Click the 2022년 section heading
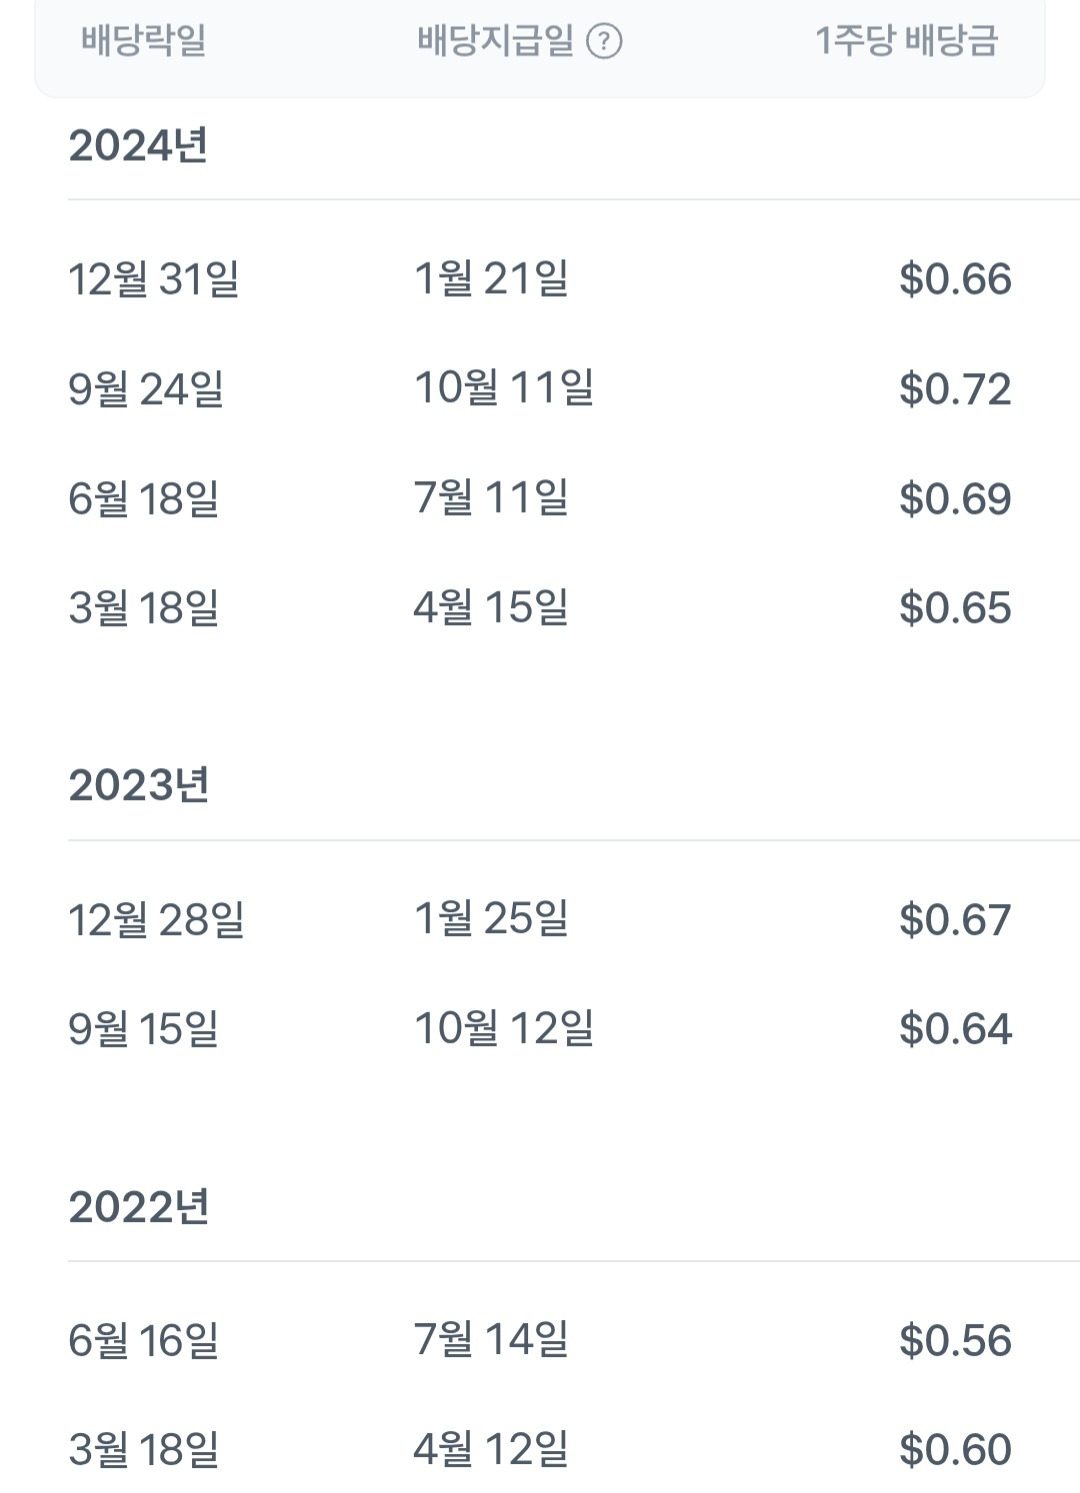This screenshot has width=1080, height=1493. 138,1207
